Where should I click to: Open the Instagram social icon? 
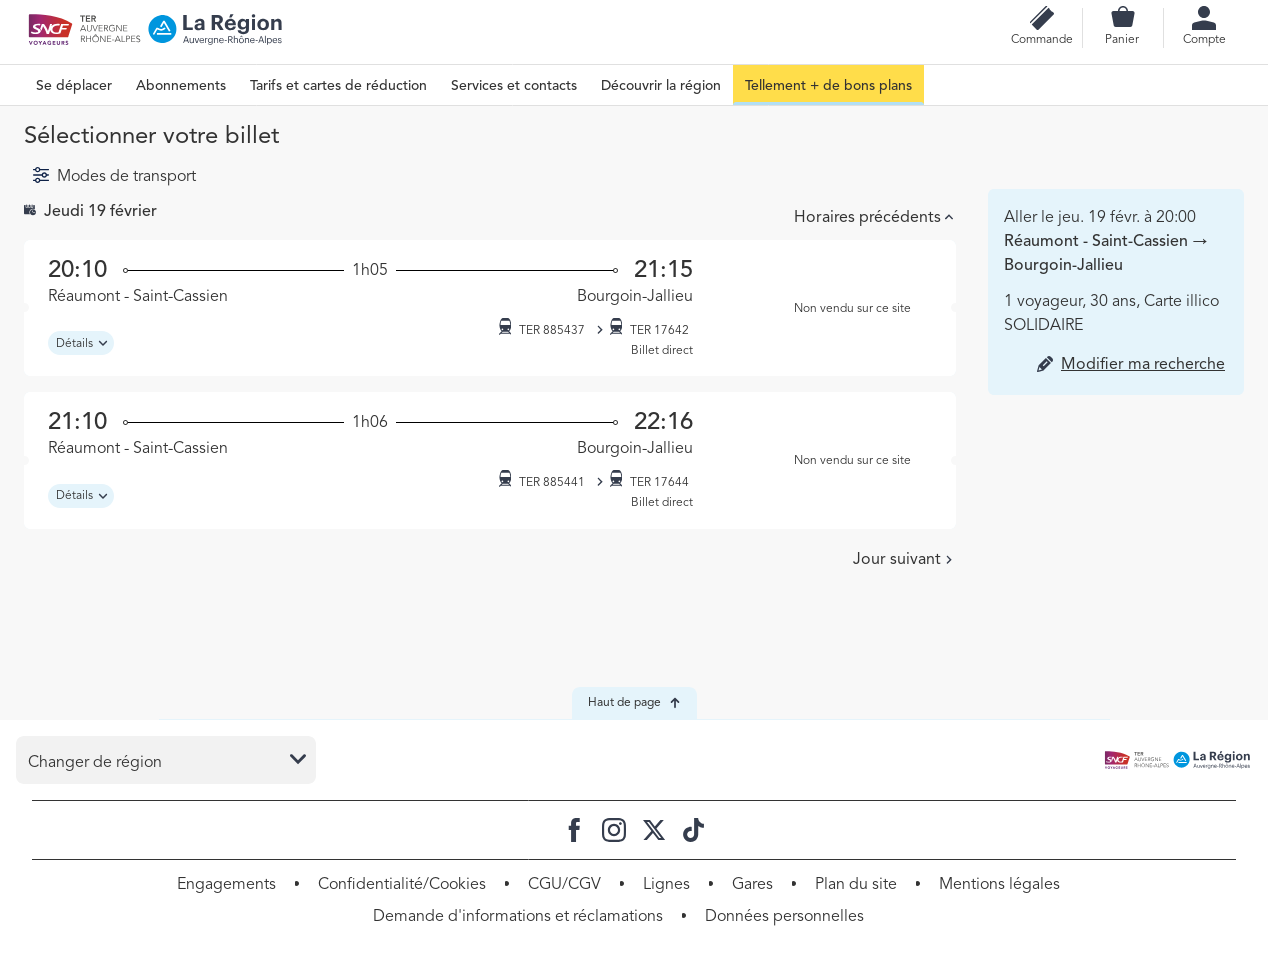point(614,830)
